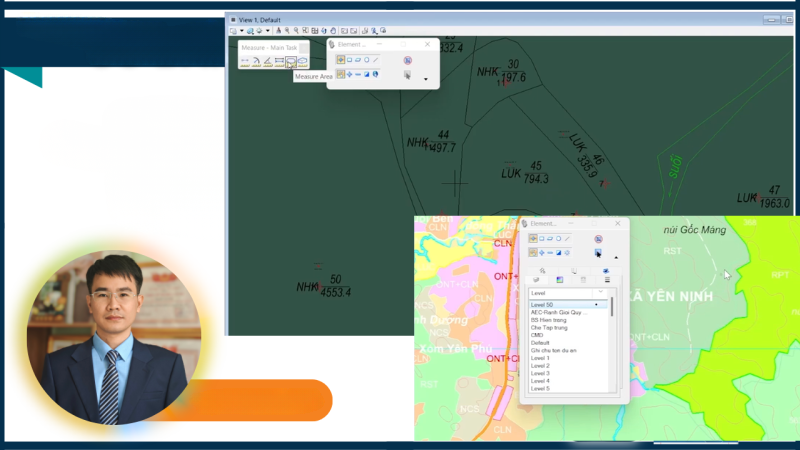800x450 pixels.
Task: Open the Level dropdown in the attribute list
Action: coord(567,293)
